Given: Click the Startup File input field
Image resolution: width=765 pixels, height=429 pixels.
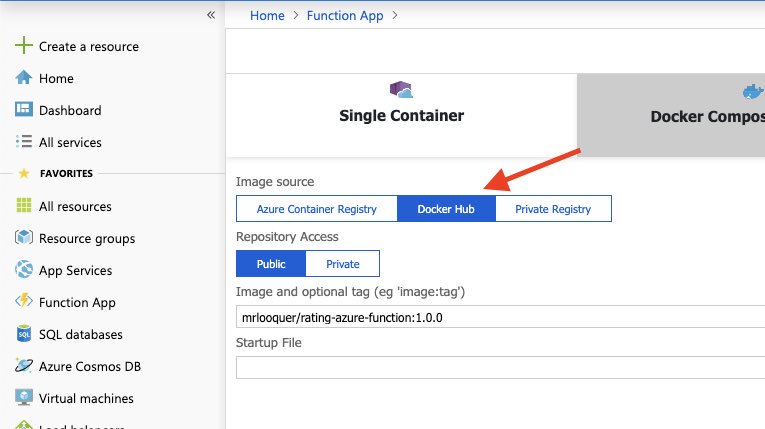Looking at the screenshot, I should point(501,368).
